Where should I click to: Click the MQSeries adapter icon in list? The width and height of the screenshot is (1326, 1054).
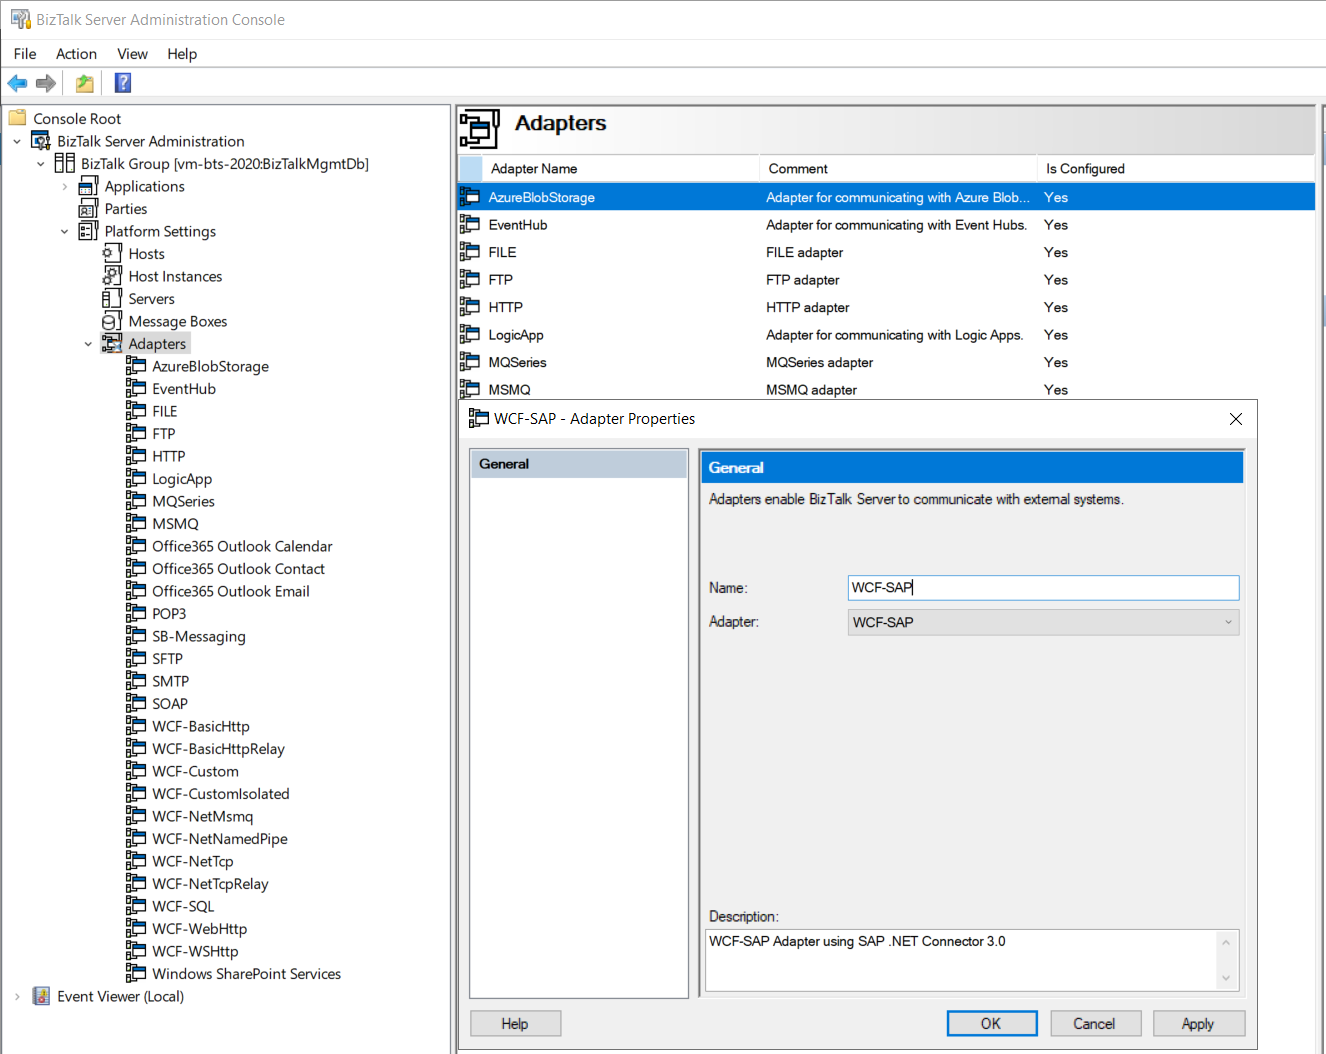pyautogui.click(x=470, y=361)
